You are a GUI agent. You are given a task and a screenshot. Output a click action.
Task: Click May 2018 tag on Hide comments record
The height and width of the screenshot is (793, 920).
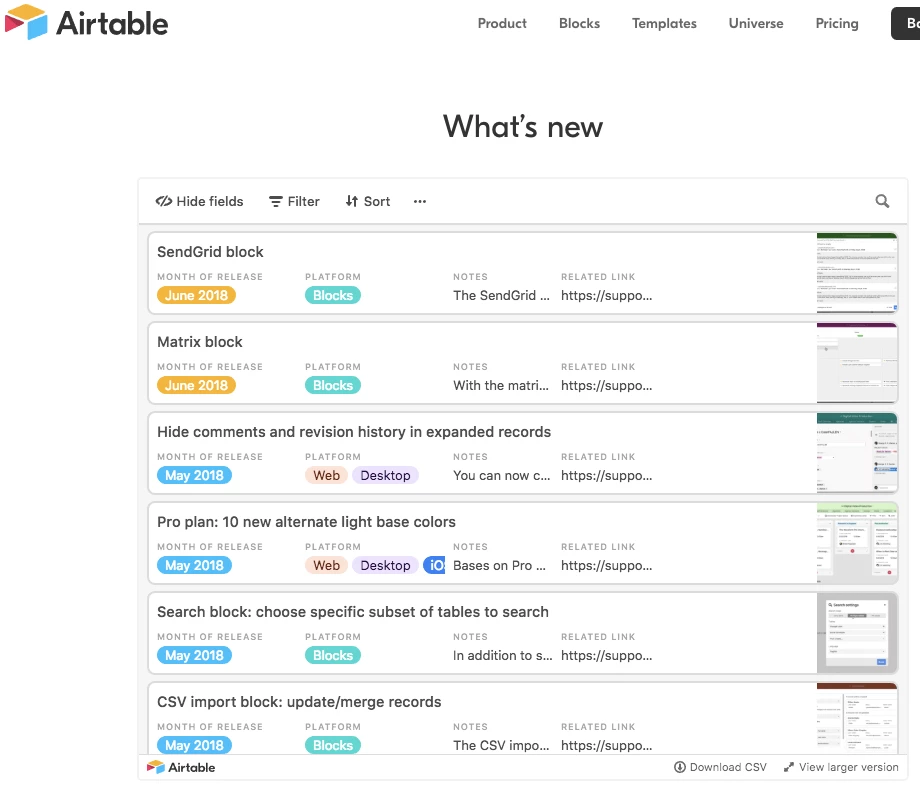coord(194,475)
